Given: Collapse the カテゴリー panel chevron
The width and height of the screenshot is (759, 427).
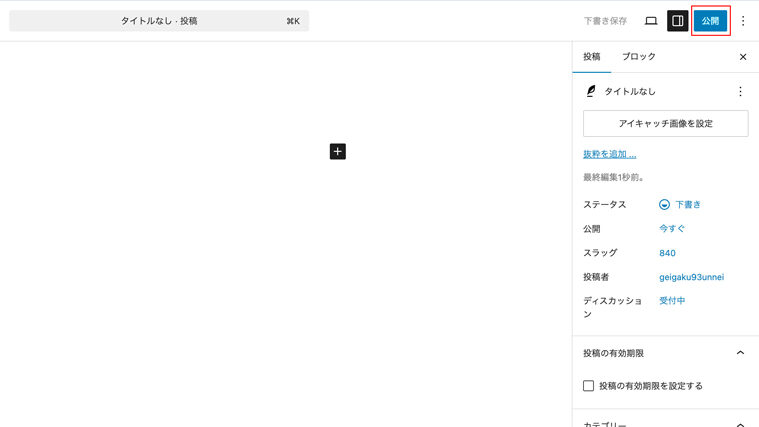Looking at the screenshot, I should coord(740,424).
